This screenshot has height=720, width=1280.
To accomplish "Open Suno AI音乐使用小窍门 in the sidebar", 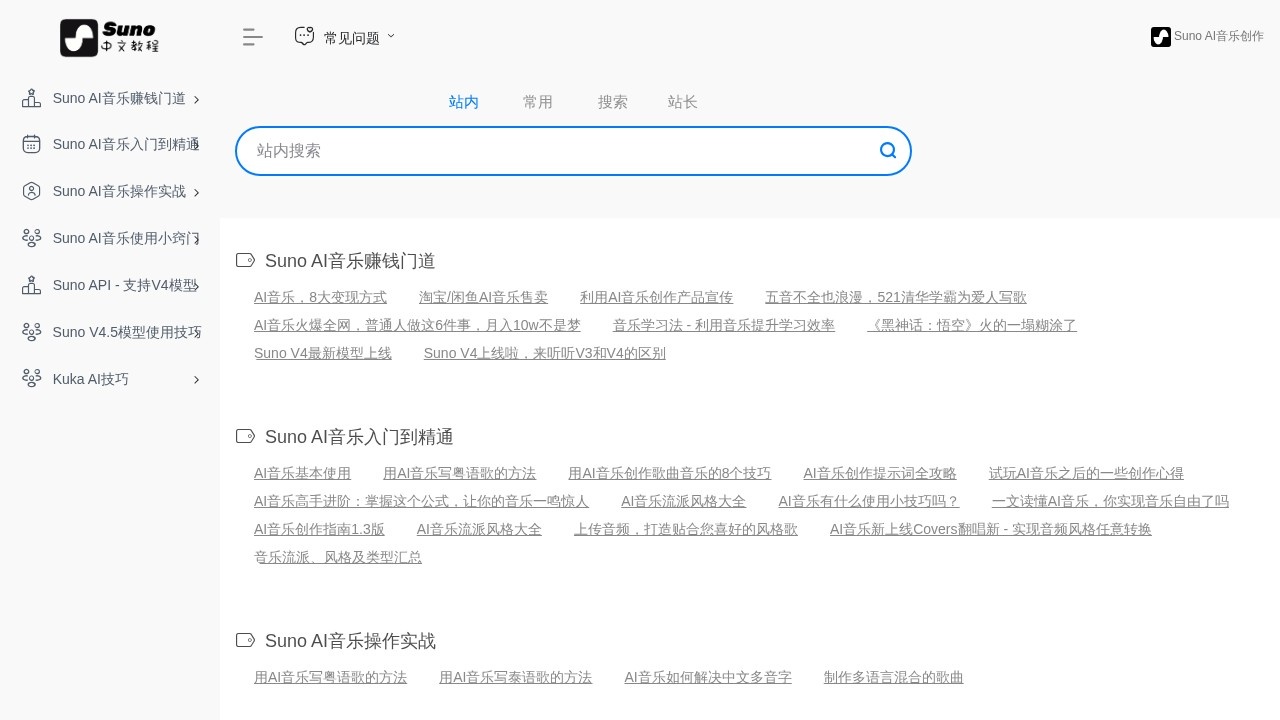I will coord(126,238).
